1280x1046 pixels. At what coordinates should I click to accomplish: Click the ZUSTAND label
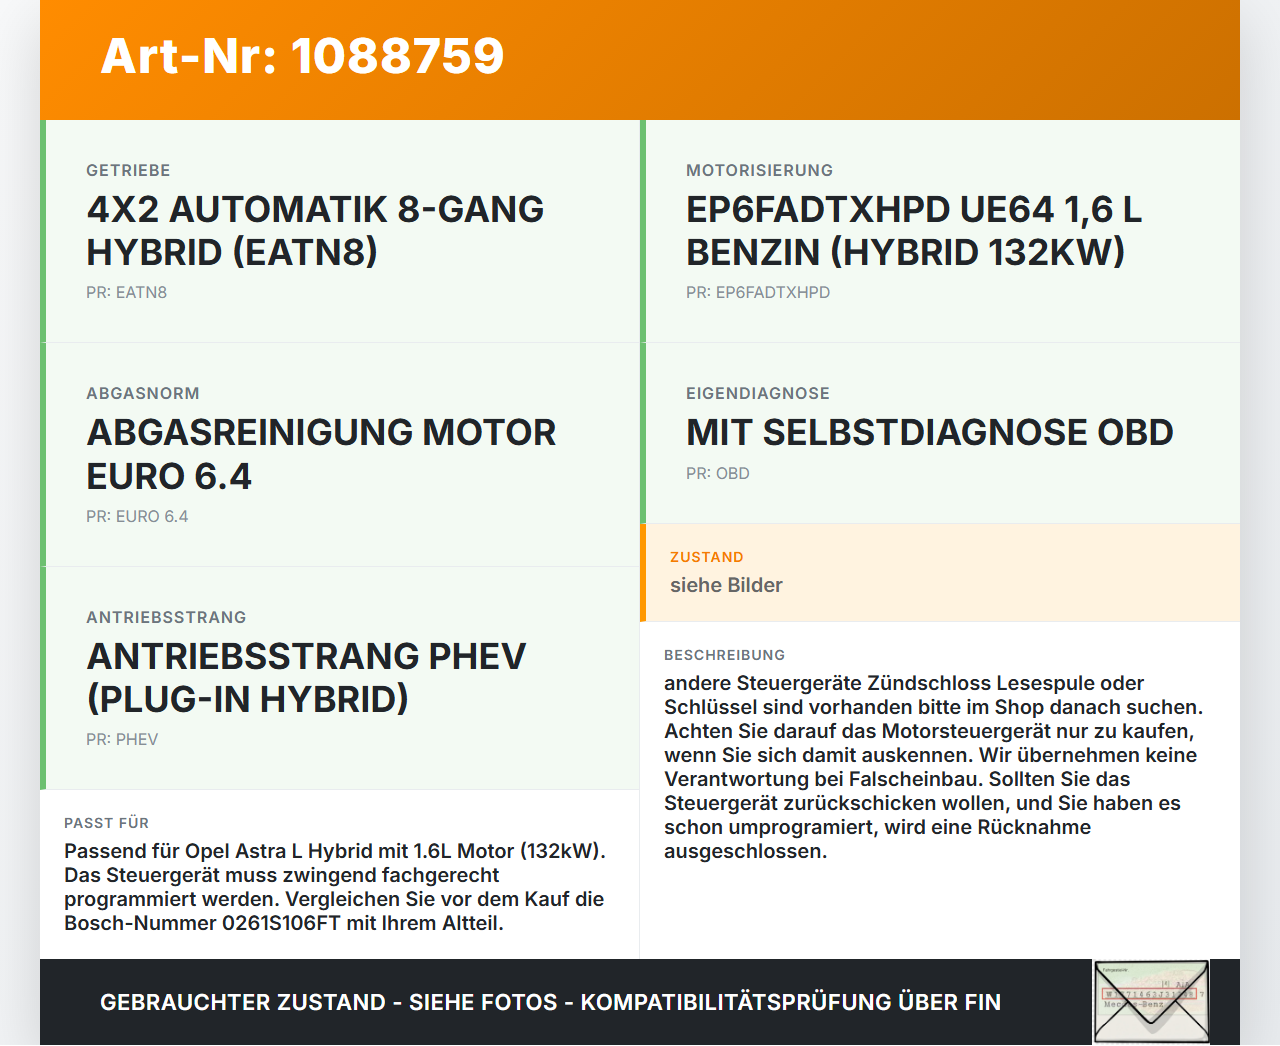(x=707, y=558)
